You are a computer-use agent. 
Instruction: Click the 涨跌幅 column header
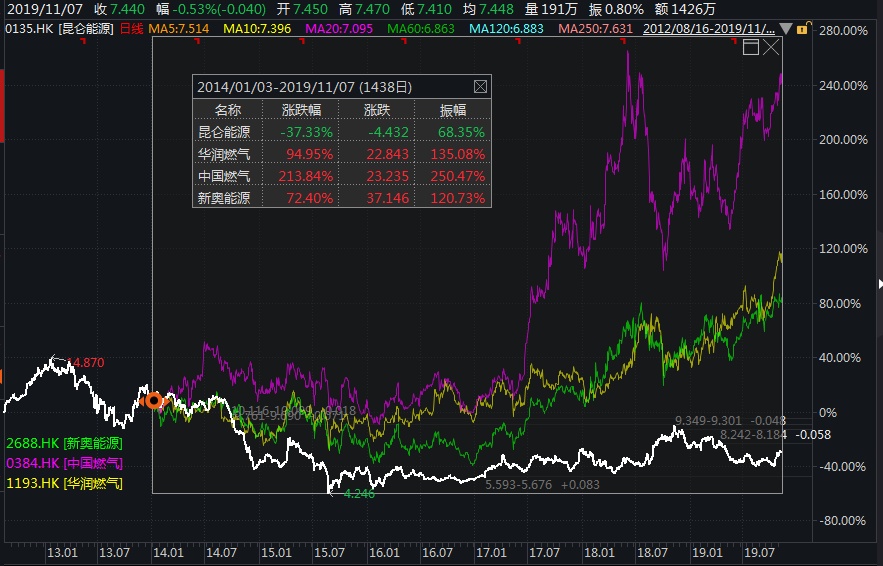pos(301,110)
